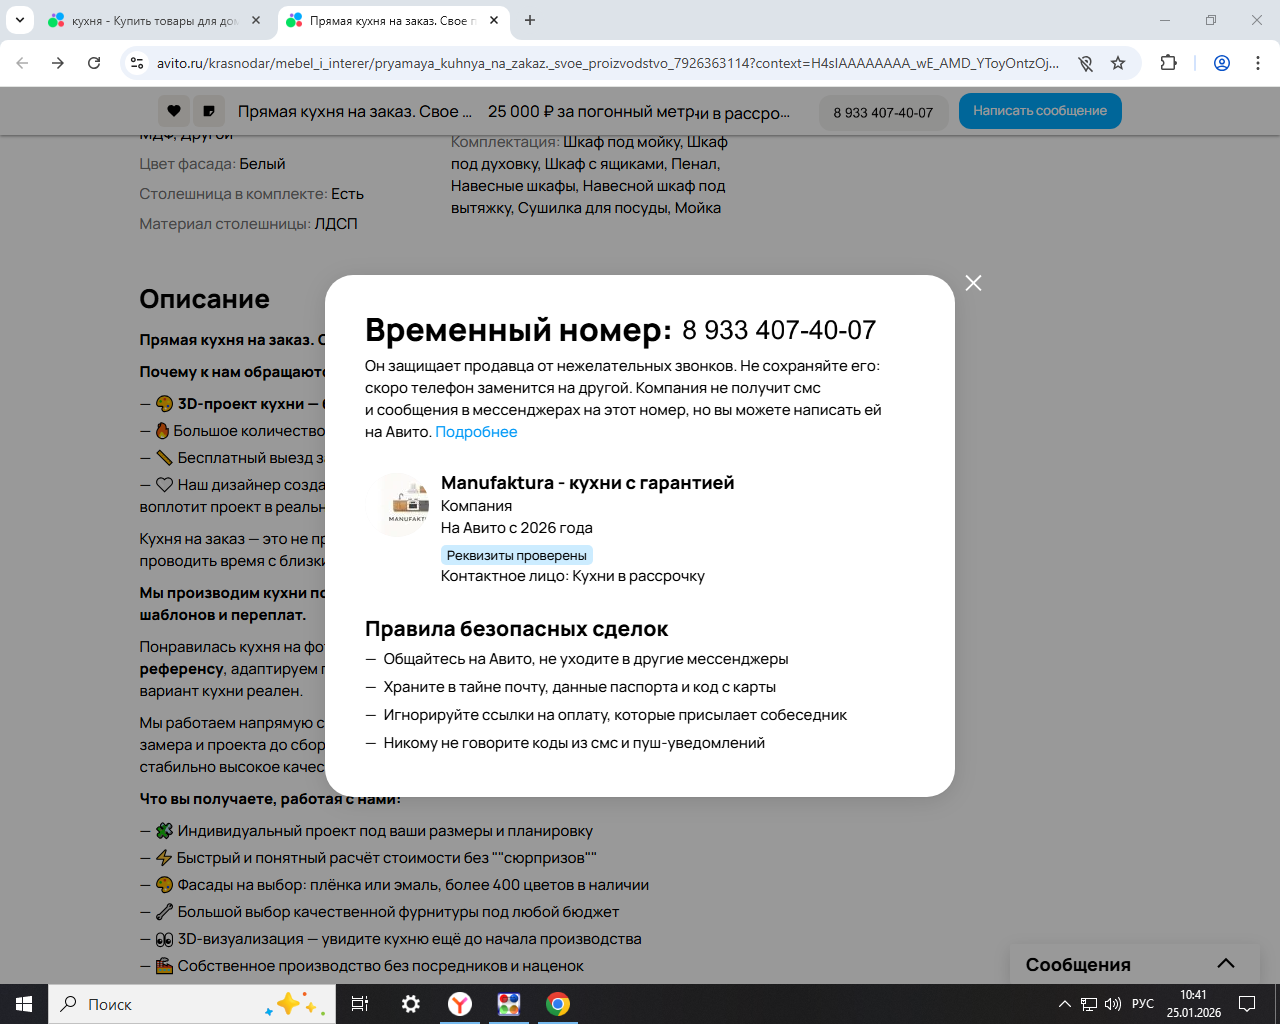Show hidden system tray icons

tap(1064, 1004)
